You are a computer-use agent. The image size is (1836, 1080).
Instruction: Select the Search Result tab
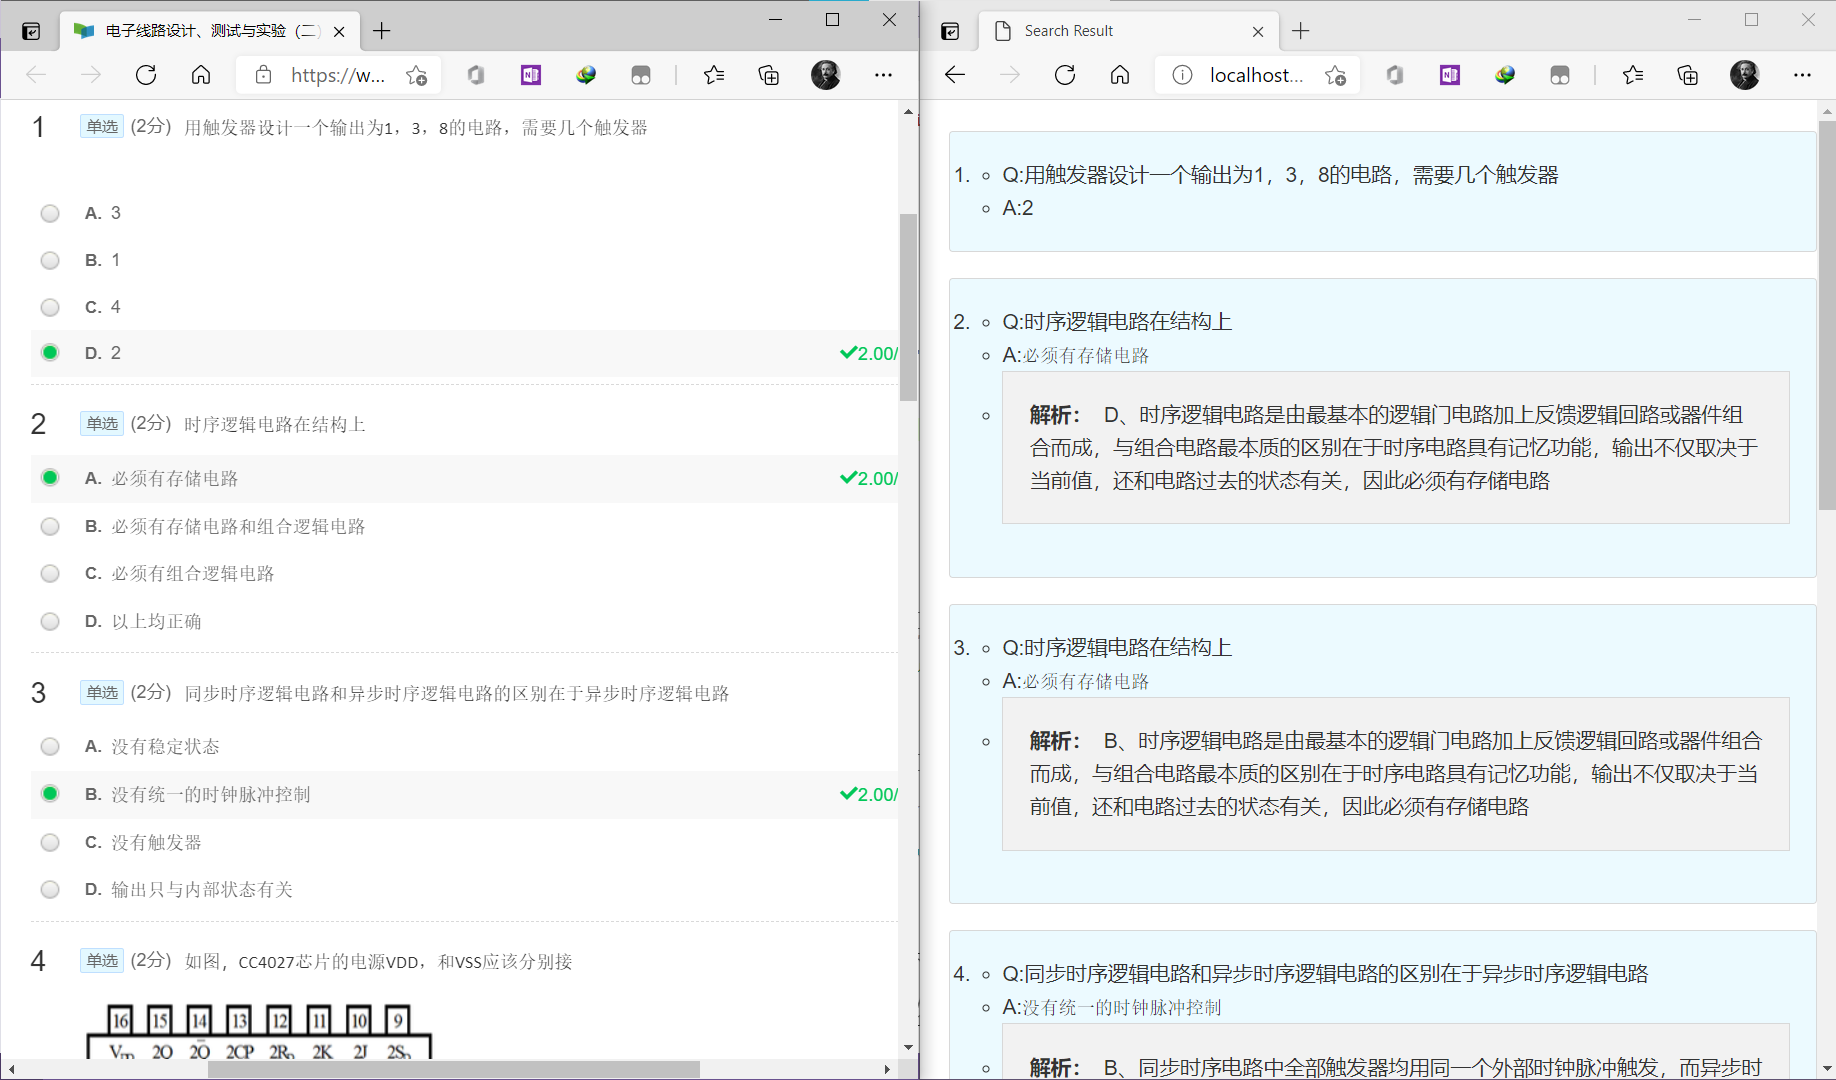(x=1126, y=31)
